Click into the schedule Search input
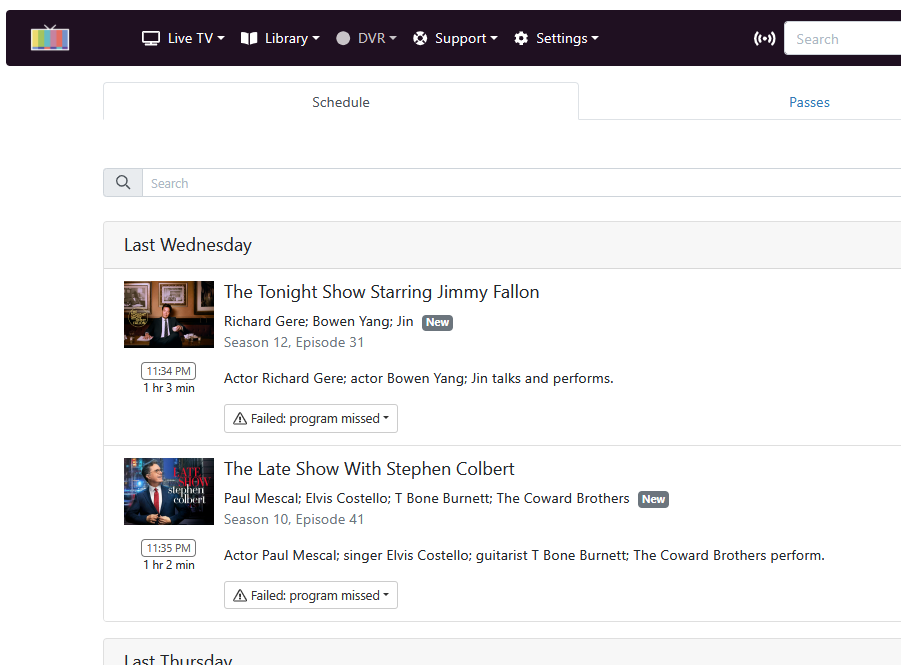 point(520,183)
